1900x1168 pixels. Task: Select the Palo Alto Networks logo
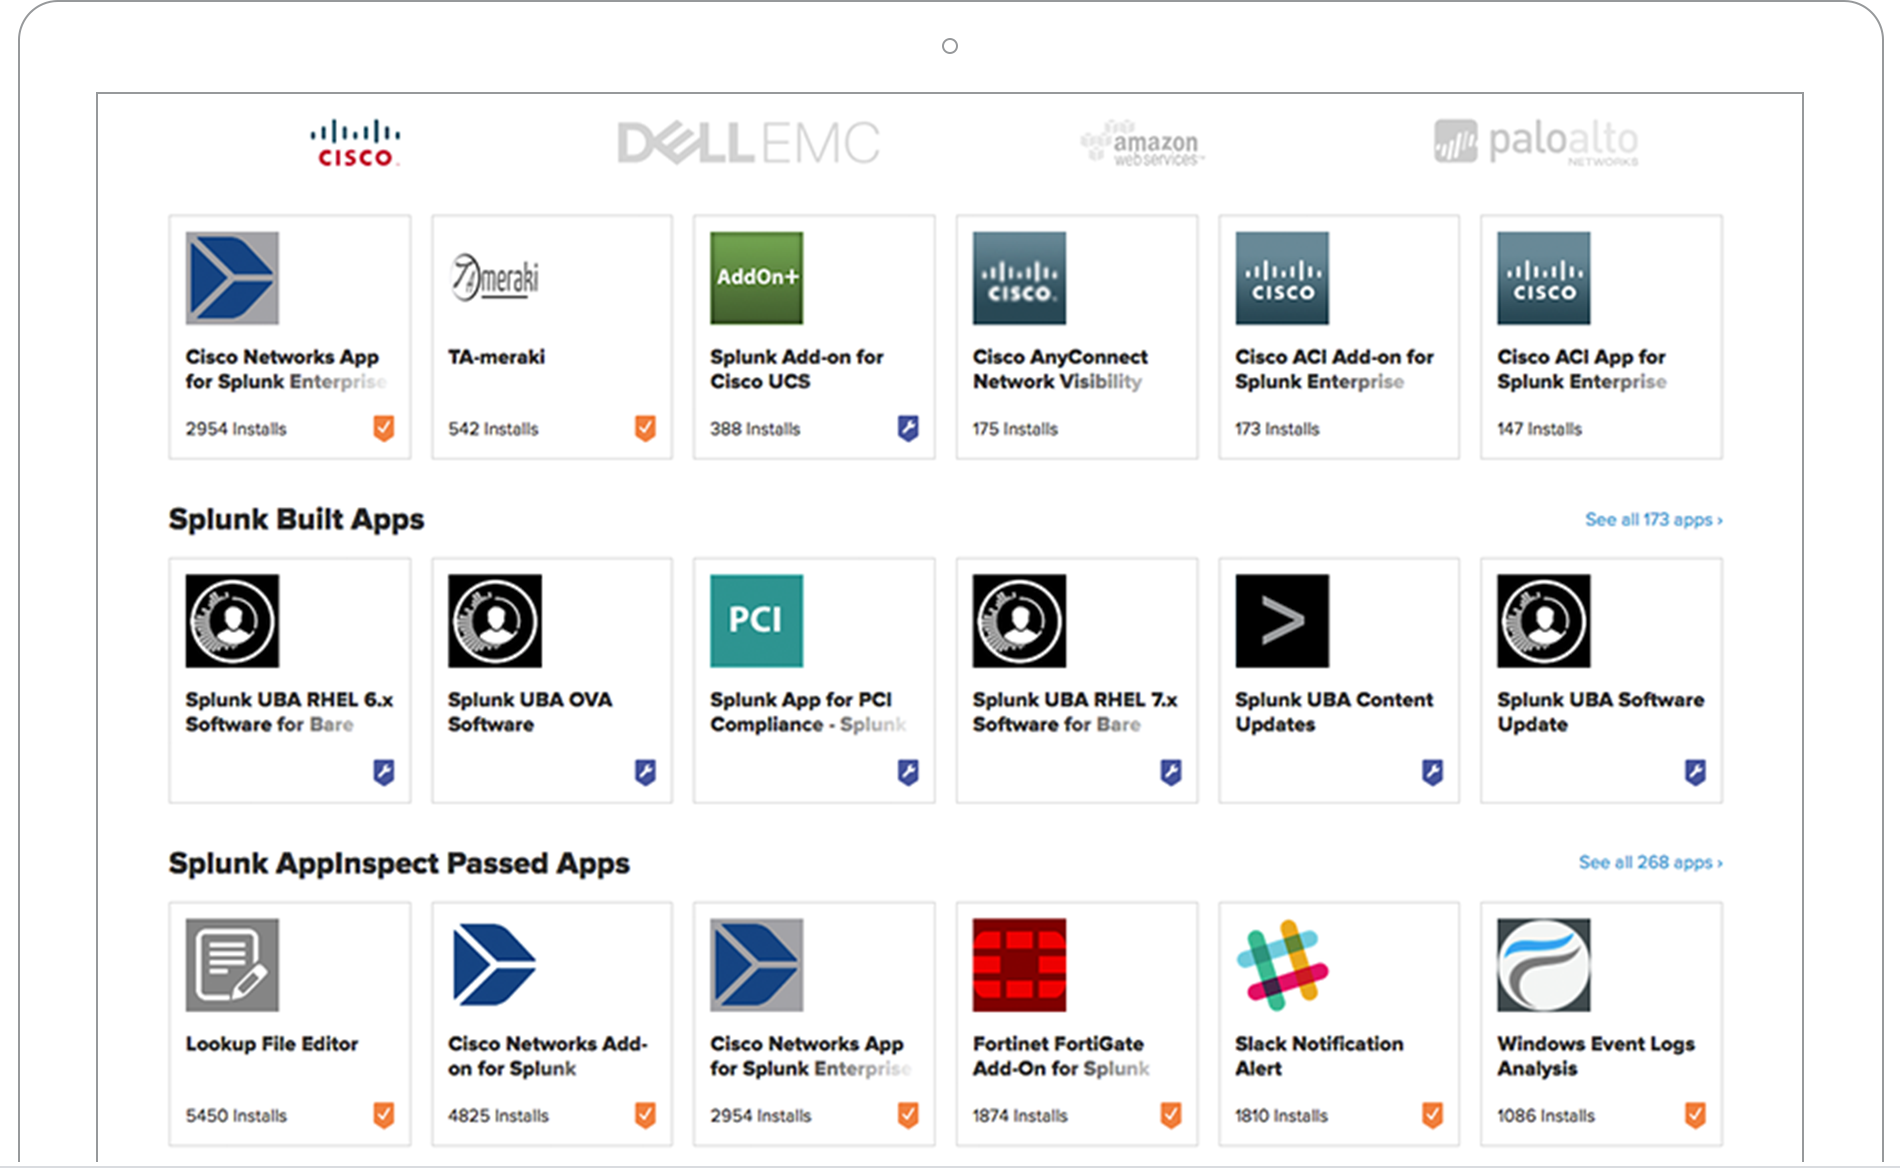tap(1535, 142)
